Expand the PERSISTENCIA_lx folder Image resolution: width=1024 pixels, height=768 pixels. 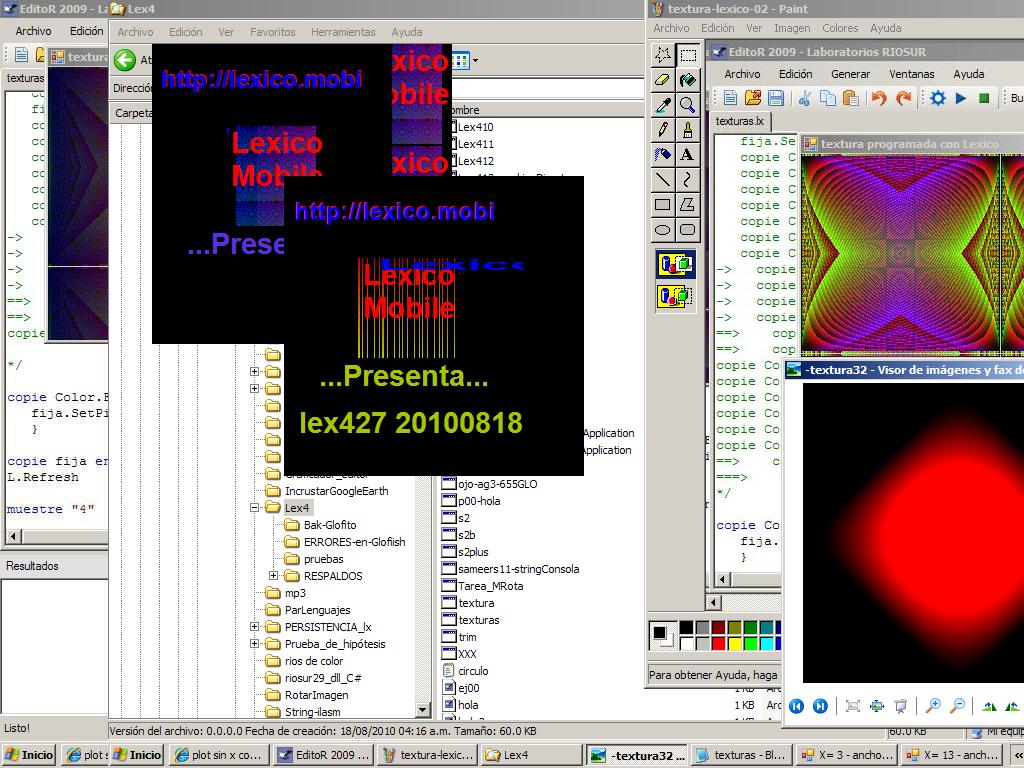(255, 627)
